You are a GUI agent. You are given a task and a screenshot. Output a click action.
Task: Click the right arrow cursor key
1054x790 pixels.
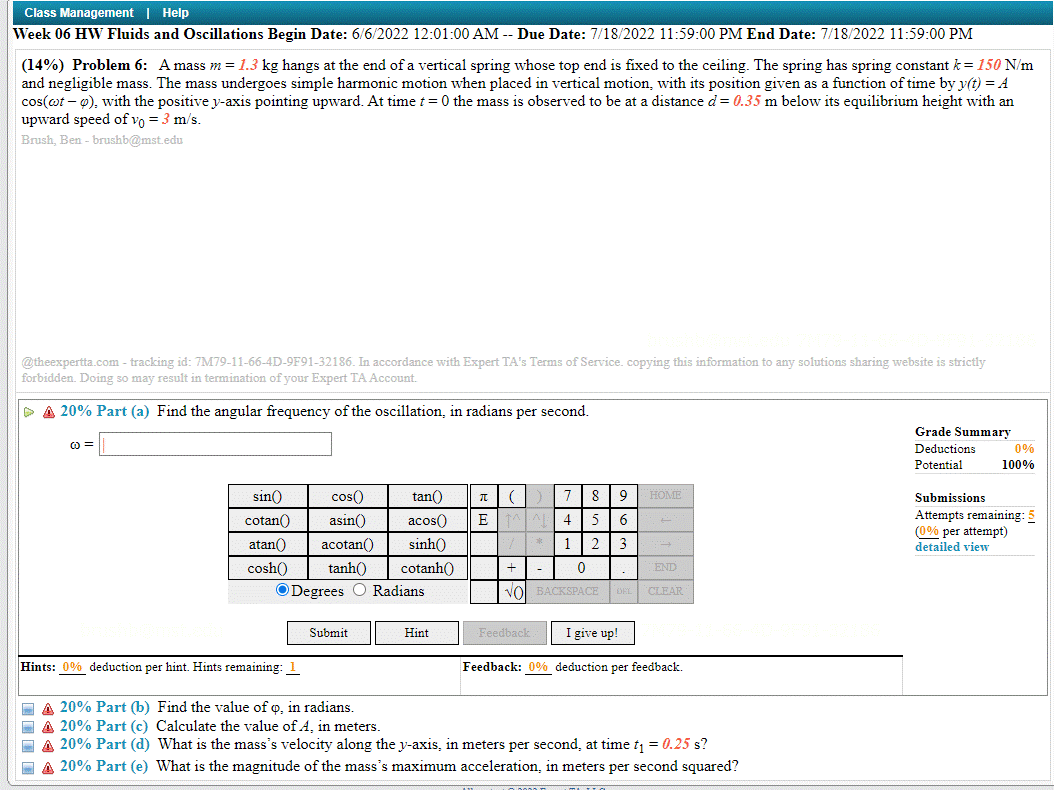coord(665,544)
